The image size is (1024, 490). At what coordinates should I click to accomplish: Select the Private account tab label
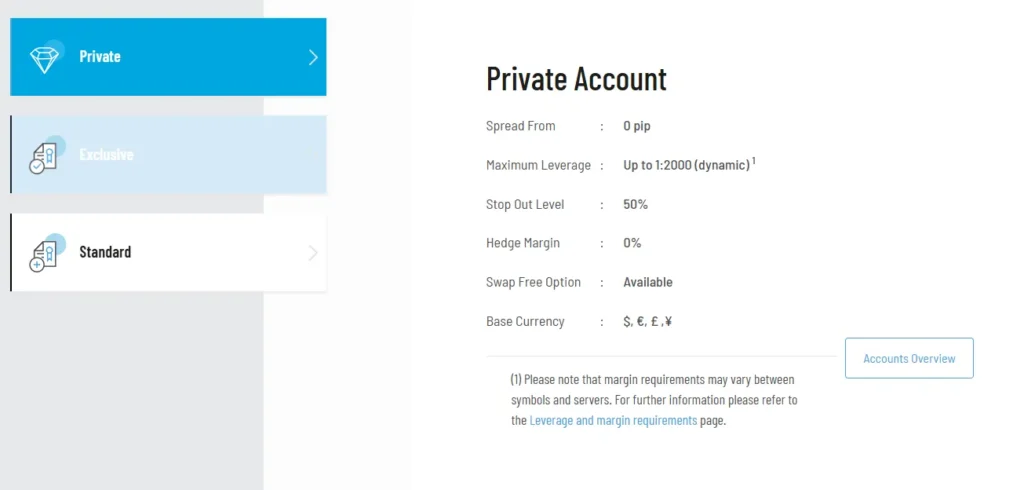pos(100,57)
